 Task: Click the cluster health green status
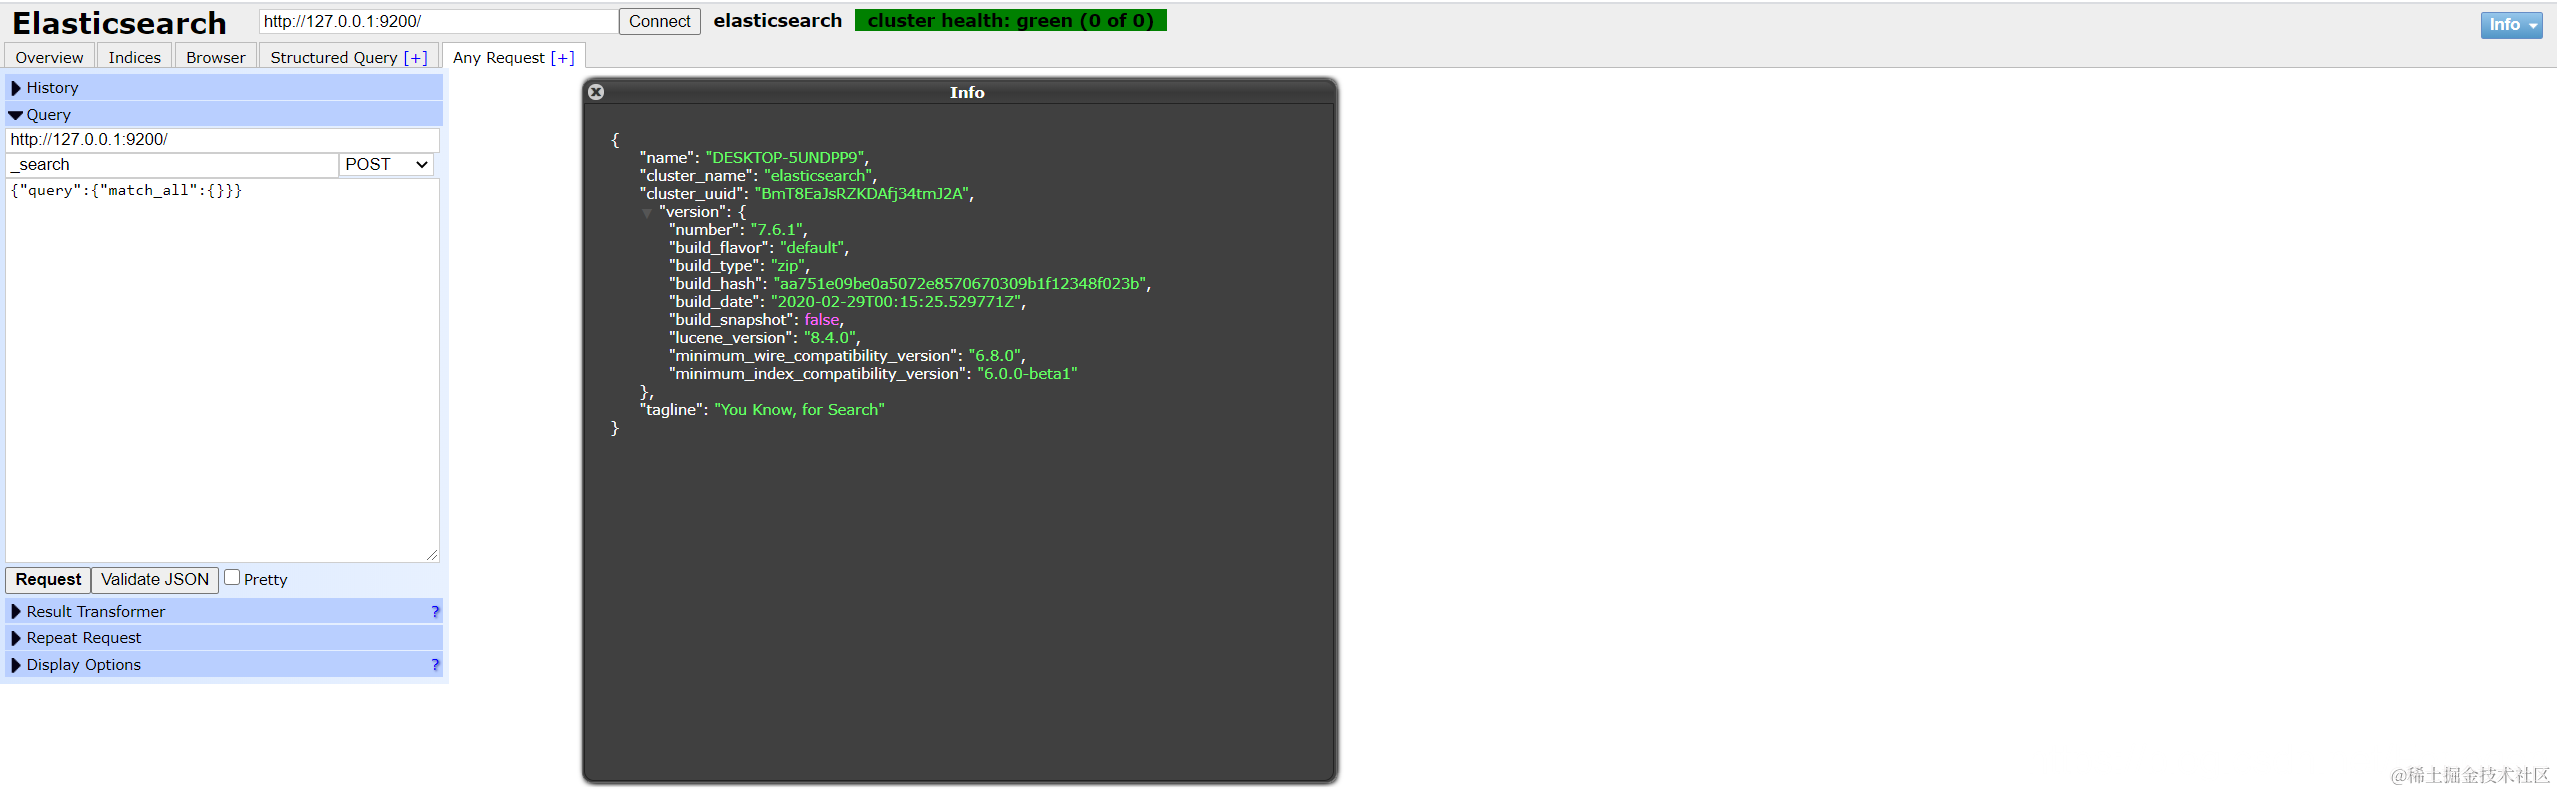pos(1010,21)
